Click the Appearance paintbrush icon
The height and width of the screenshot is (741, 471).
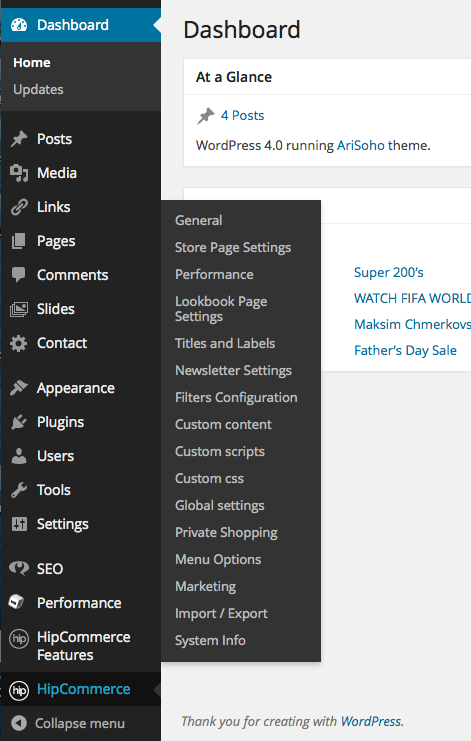pyautogui.click(x=19, y=388)
